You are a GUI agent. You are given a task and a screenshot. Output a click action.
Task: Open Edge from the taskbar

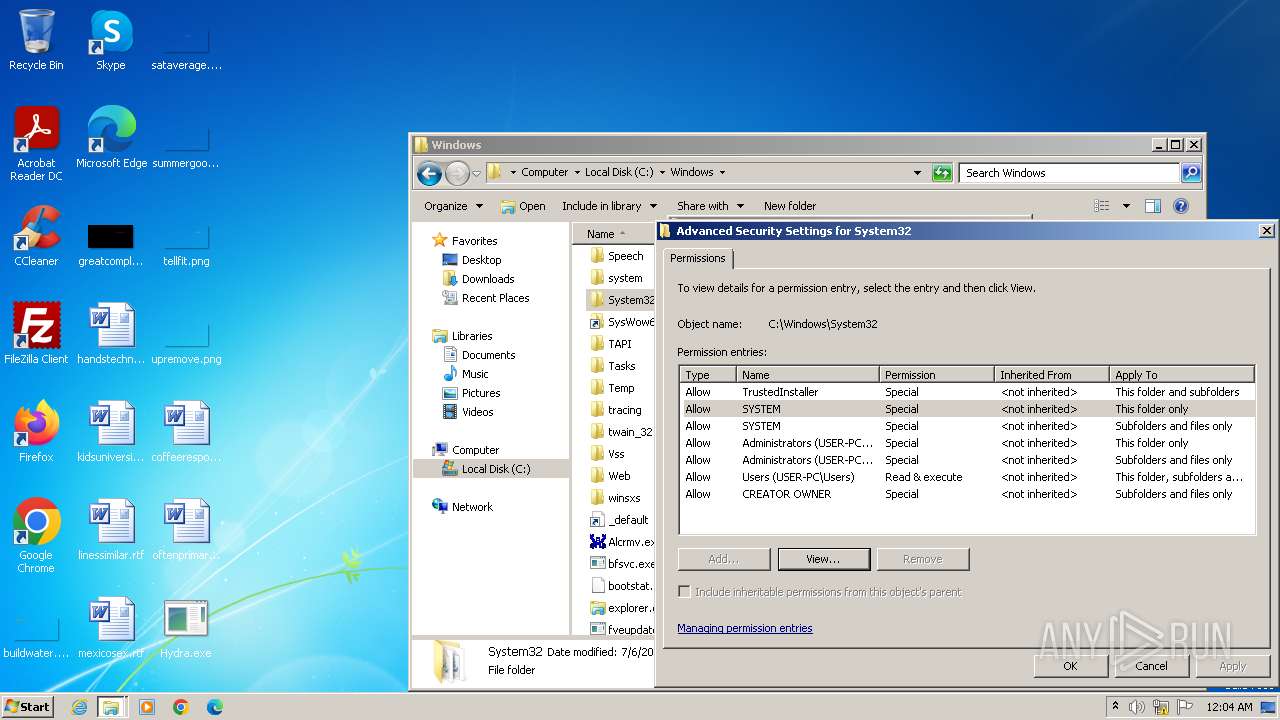point(214,707)
